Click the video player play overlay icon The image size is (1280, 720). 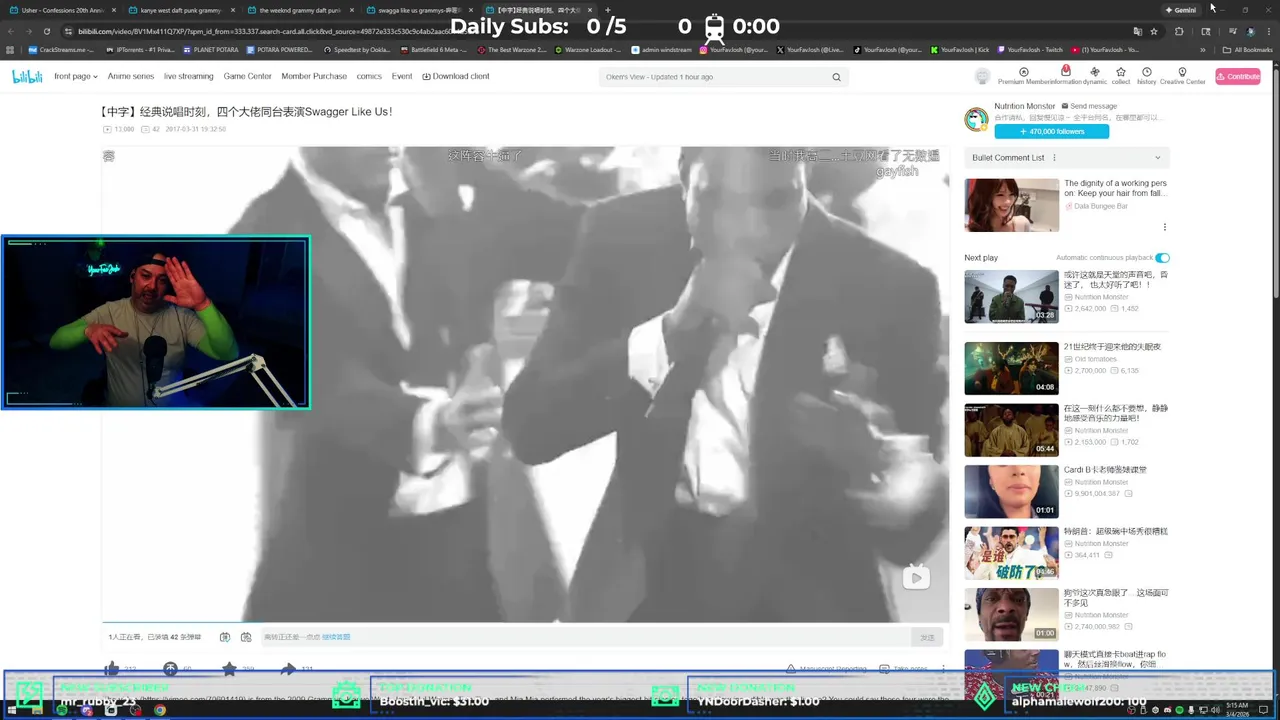[x=916, y=577]
